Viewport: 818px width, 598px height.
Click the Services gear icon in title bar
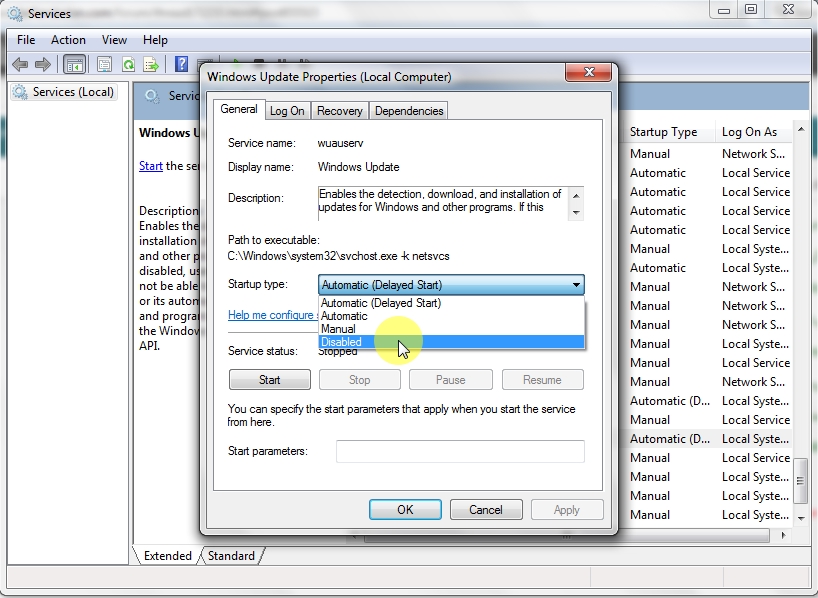point(16,13)
